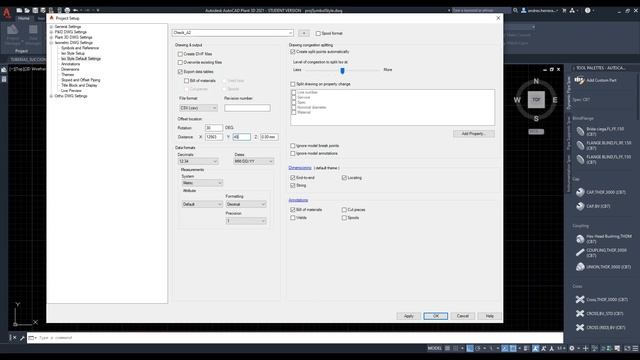Click Add Custom Part icon in Tool Palettes
This screenshot has width=640, height=360.
(x=579, y=80)
